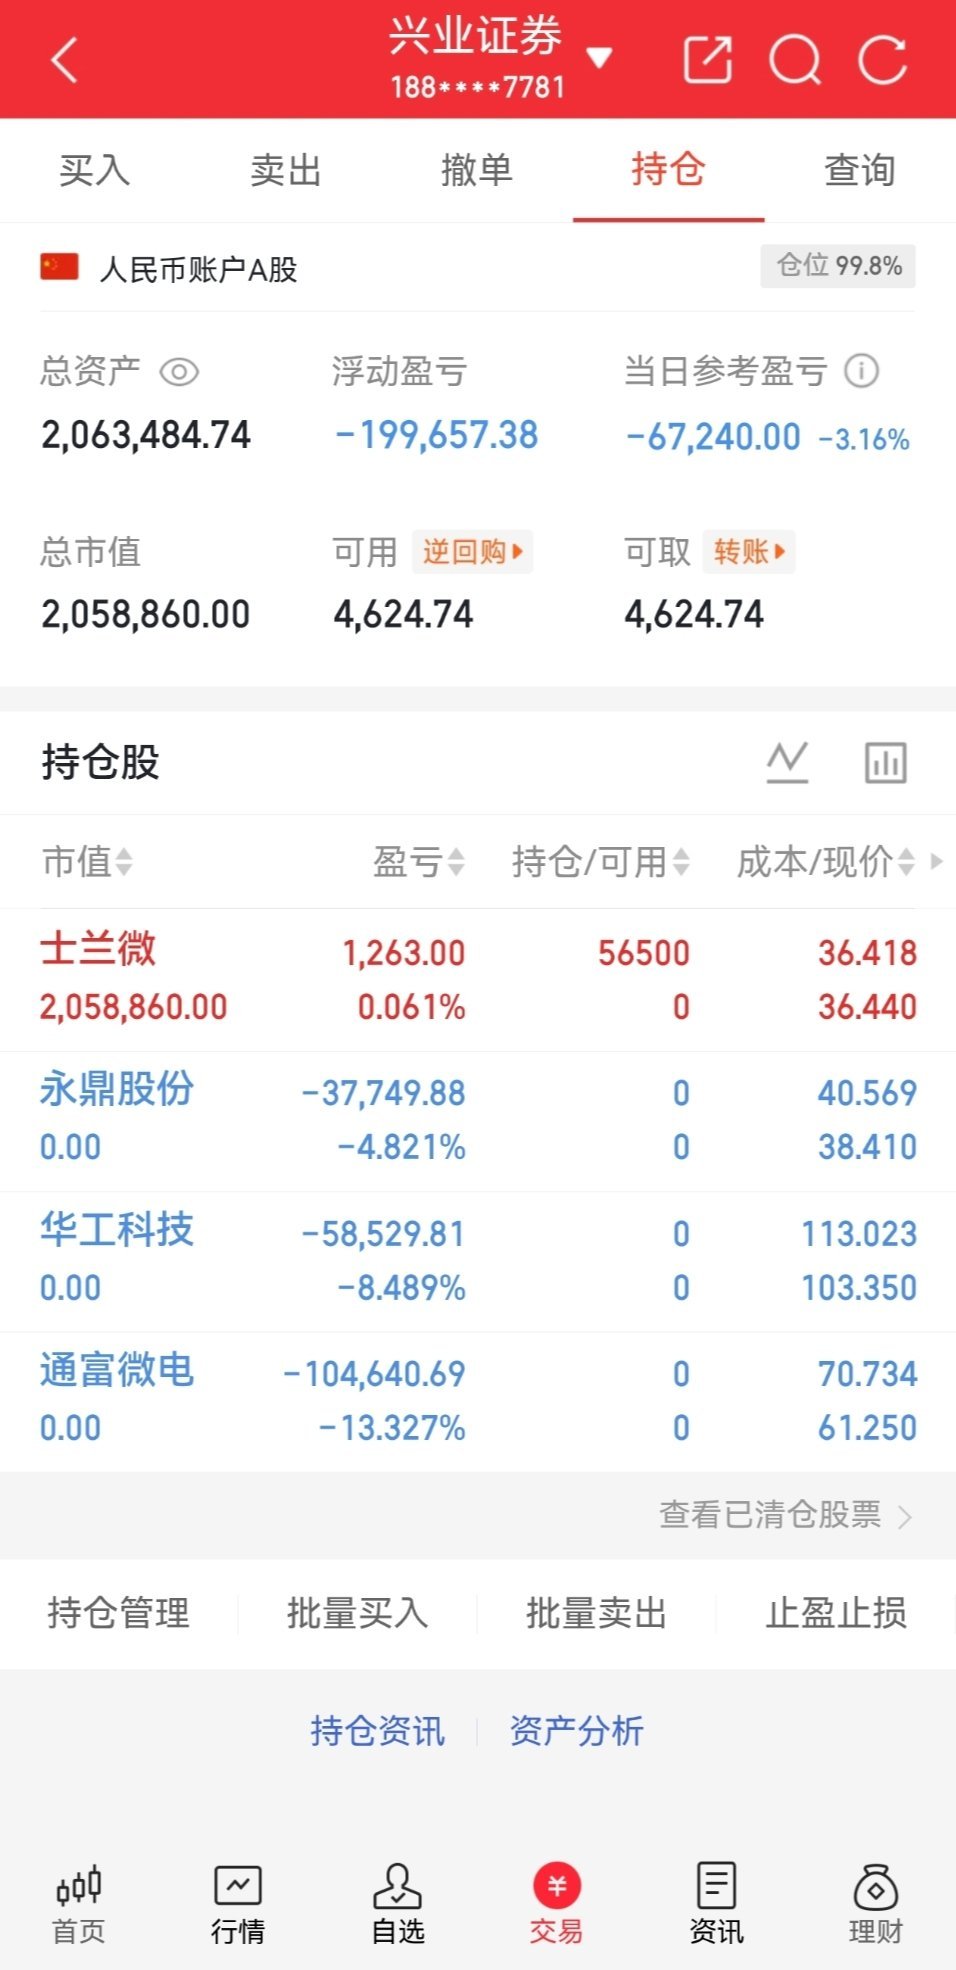The image size is (956, 1970).
Task: Switch to the 撤单 tab
Action: point(477,170)
